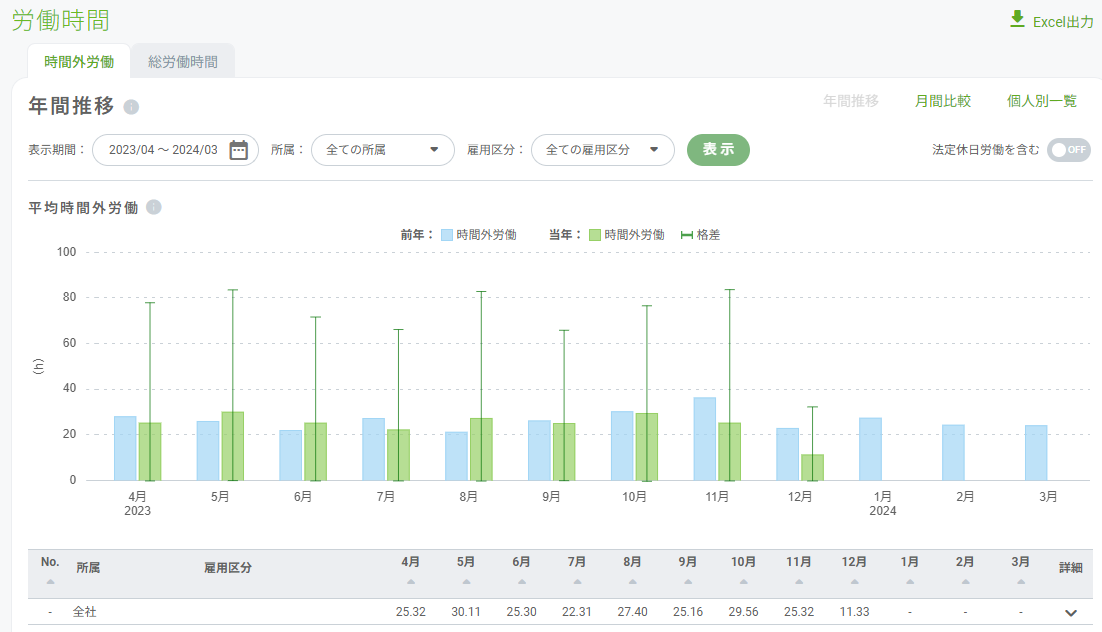Switch to 総労働時間 tab
The width and height of the screenshot is (1102, 632).
click(183, 62)
